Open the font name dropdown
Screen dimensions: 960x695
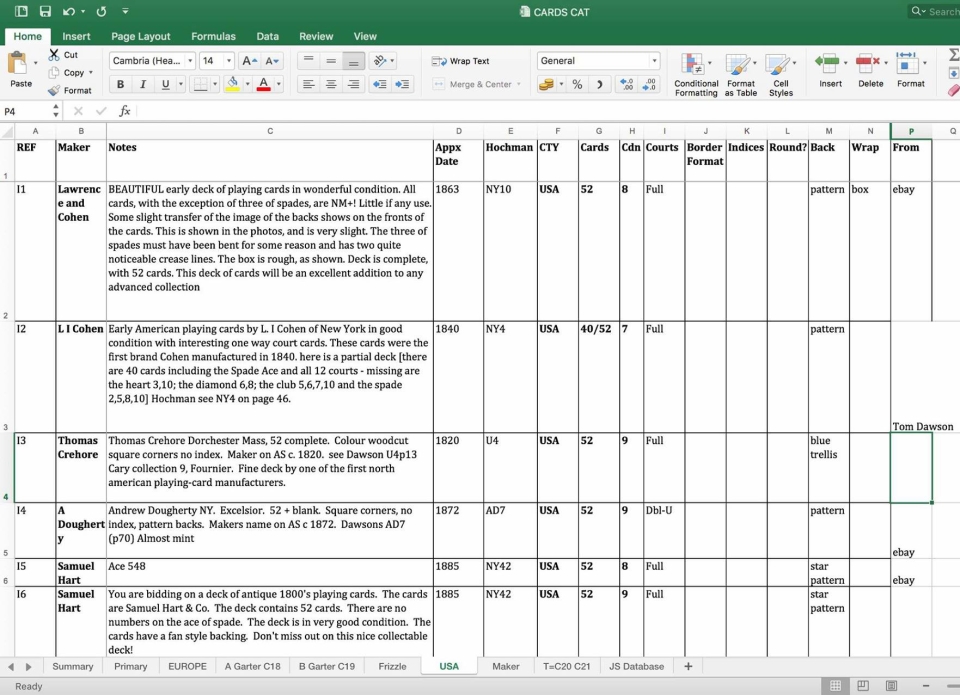(x=190, y=61)
